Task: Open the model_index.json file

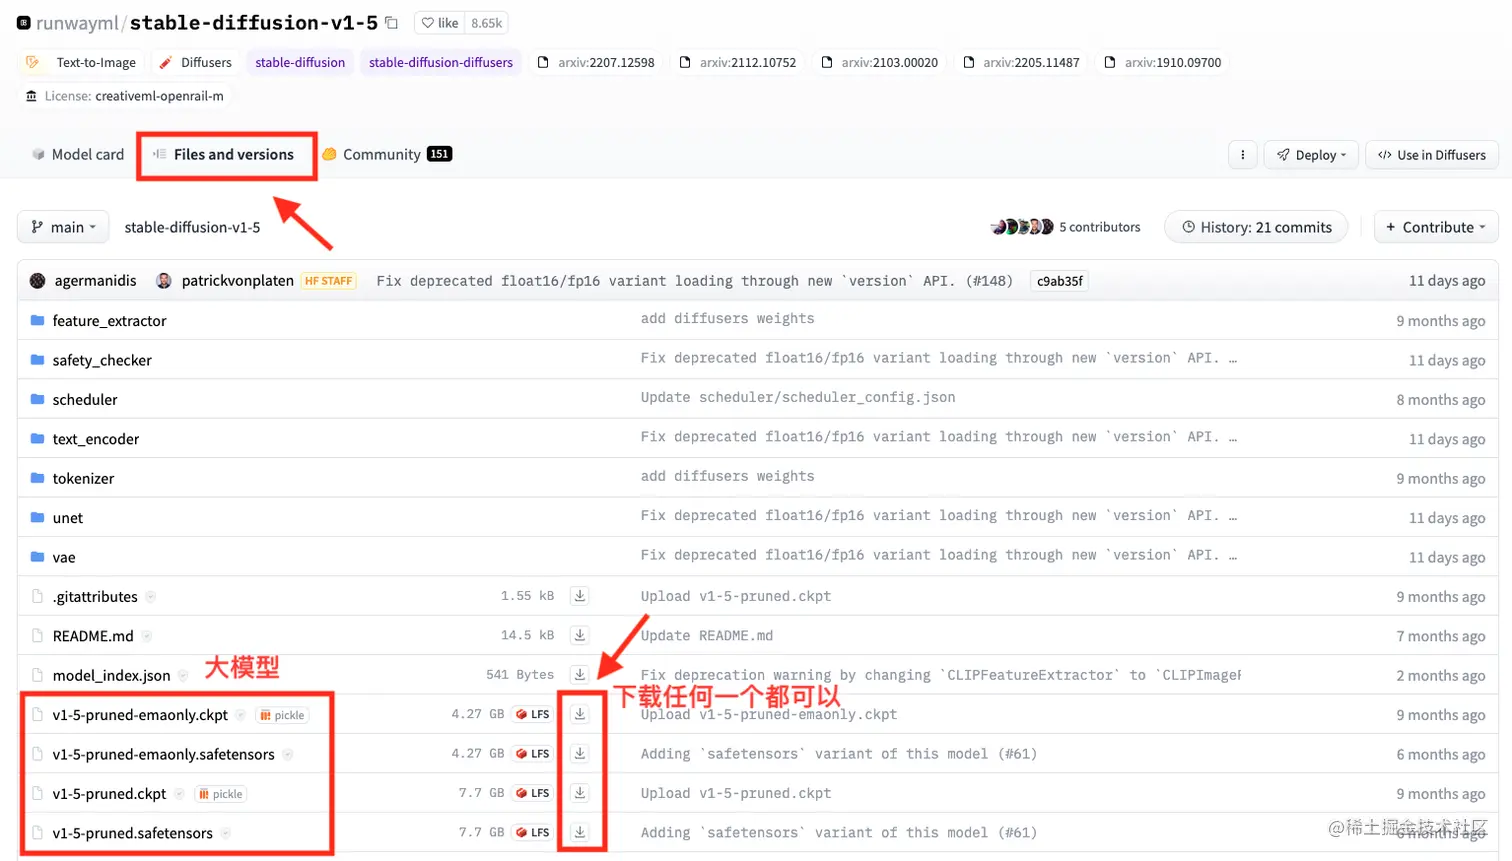Action: click(x=111, y=676)
